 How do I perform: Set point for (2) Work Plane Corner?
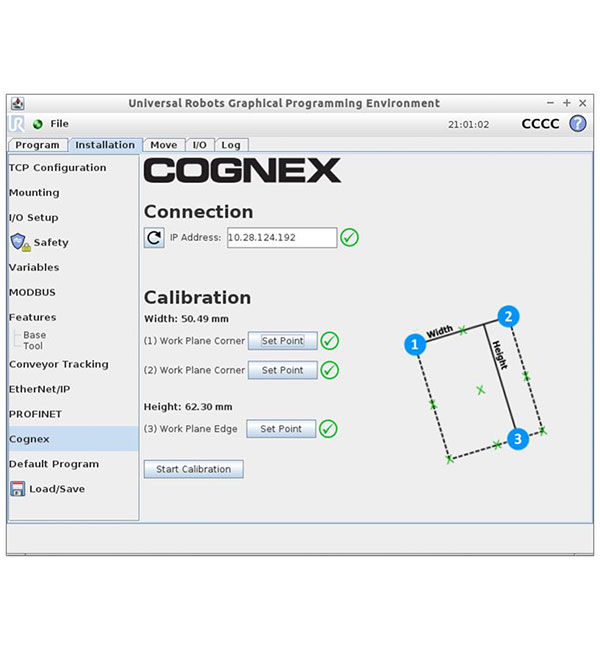283,370
